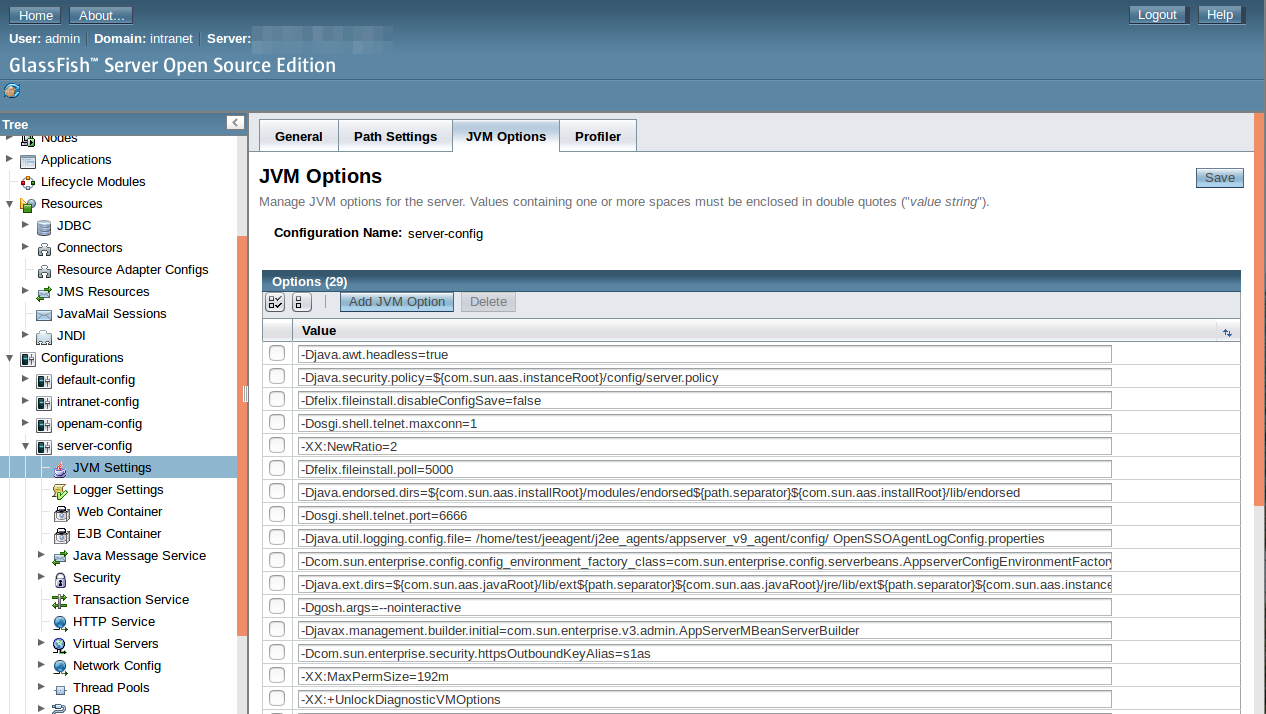Image resolution: width=1266 pixels, height=714 pixels.
Task: Click the HTTP Service globe icon
Action: [60, 622]
